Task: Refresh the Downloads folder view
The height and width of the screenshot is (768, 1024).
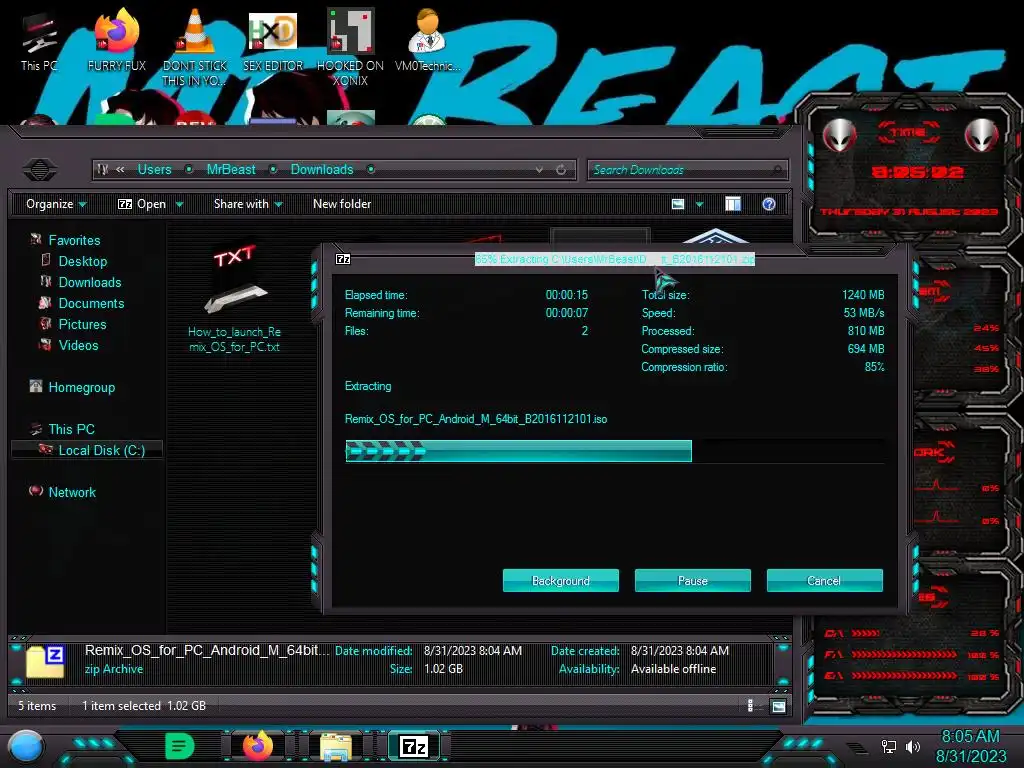Action: tap(561, 170)
